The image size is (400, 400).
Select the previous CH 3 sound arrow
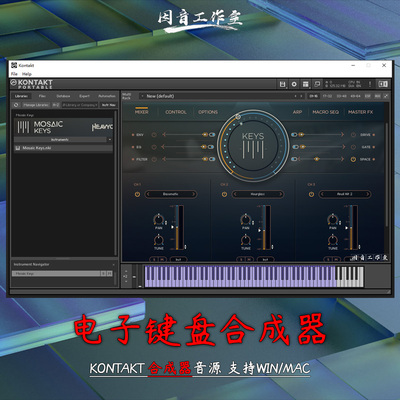click(322, 194)
